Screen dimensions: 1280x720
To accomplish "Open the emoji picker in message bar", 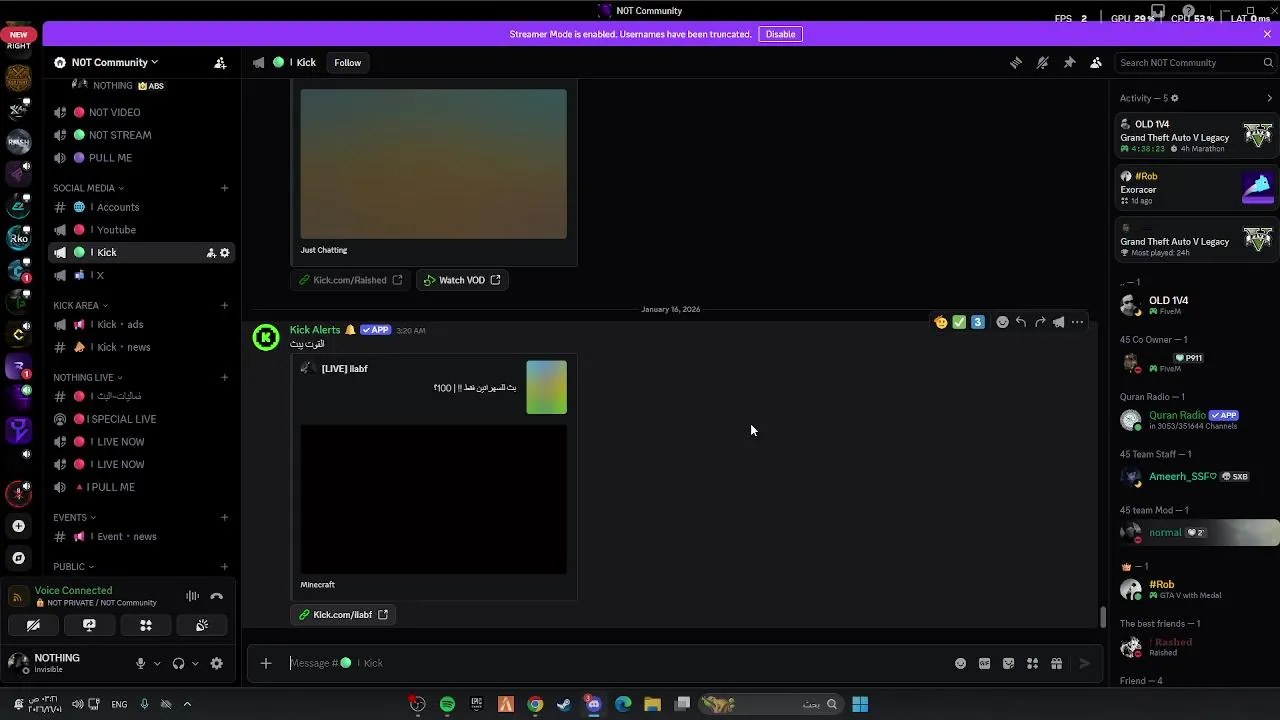I will pos(960,663).
